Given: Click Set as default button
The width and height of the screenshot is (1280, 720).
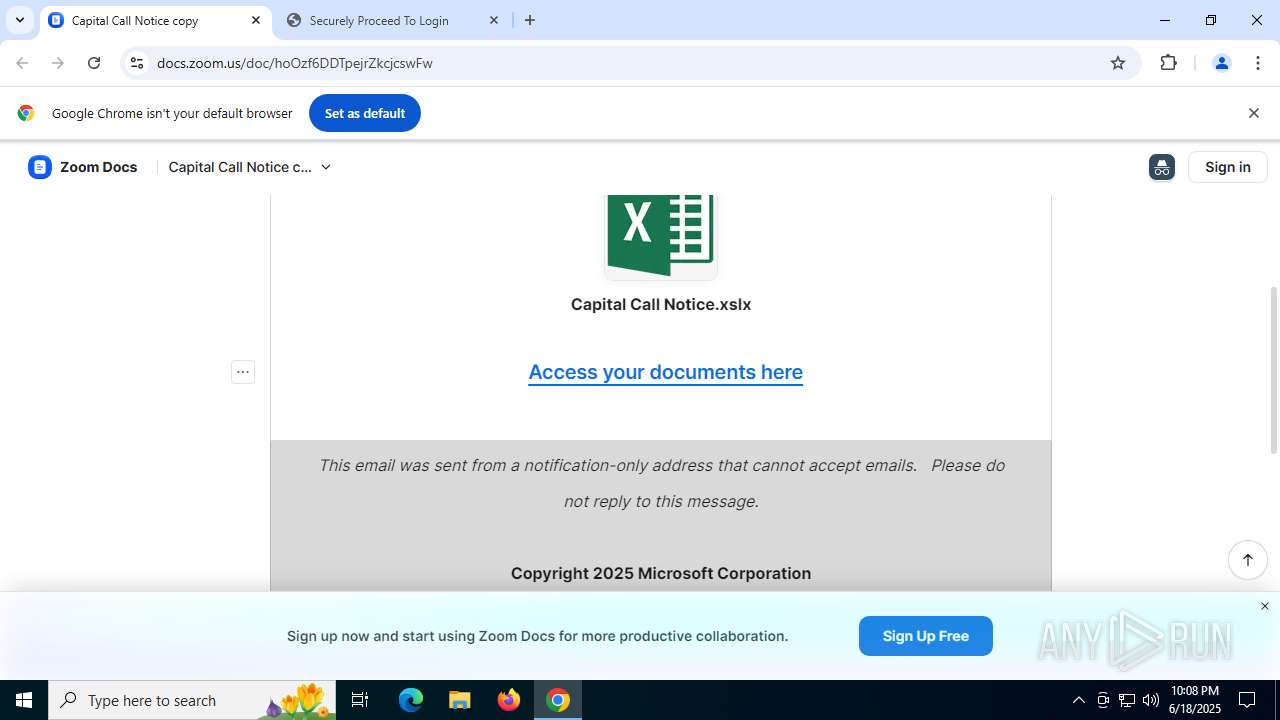Looking at the screenshot, I should pos(365,113).
